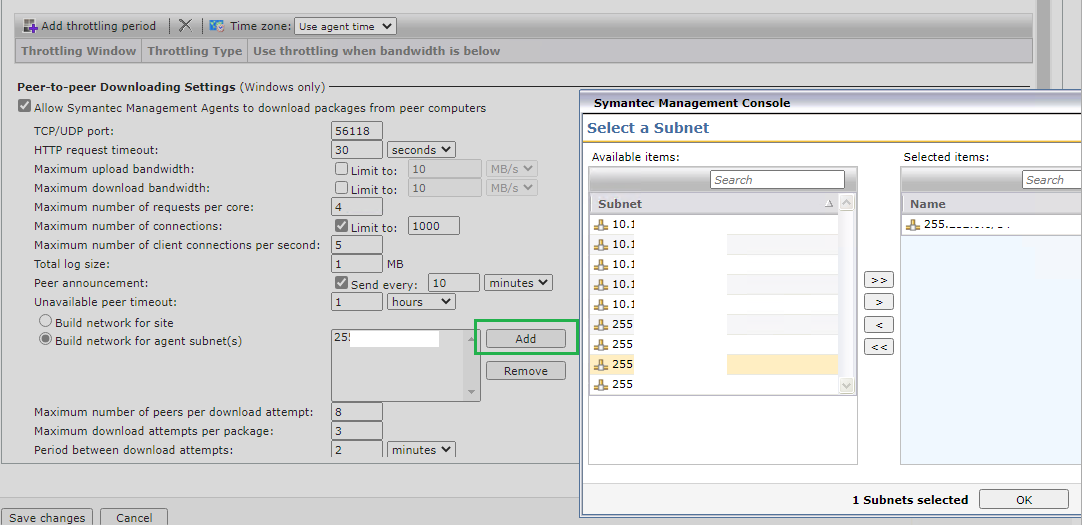
Task: Click Maximum peers per download attempt field
Action: [x=357, y=412]
